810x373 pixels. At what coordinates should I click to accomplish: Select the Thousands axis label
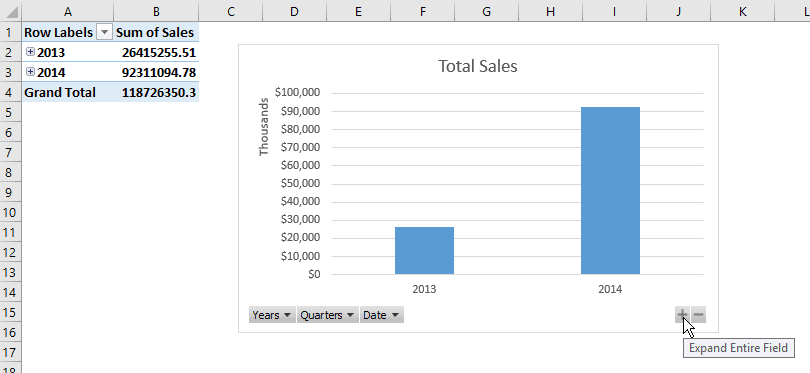click(264, 127)
